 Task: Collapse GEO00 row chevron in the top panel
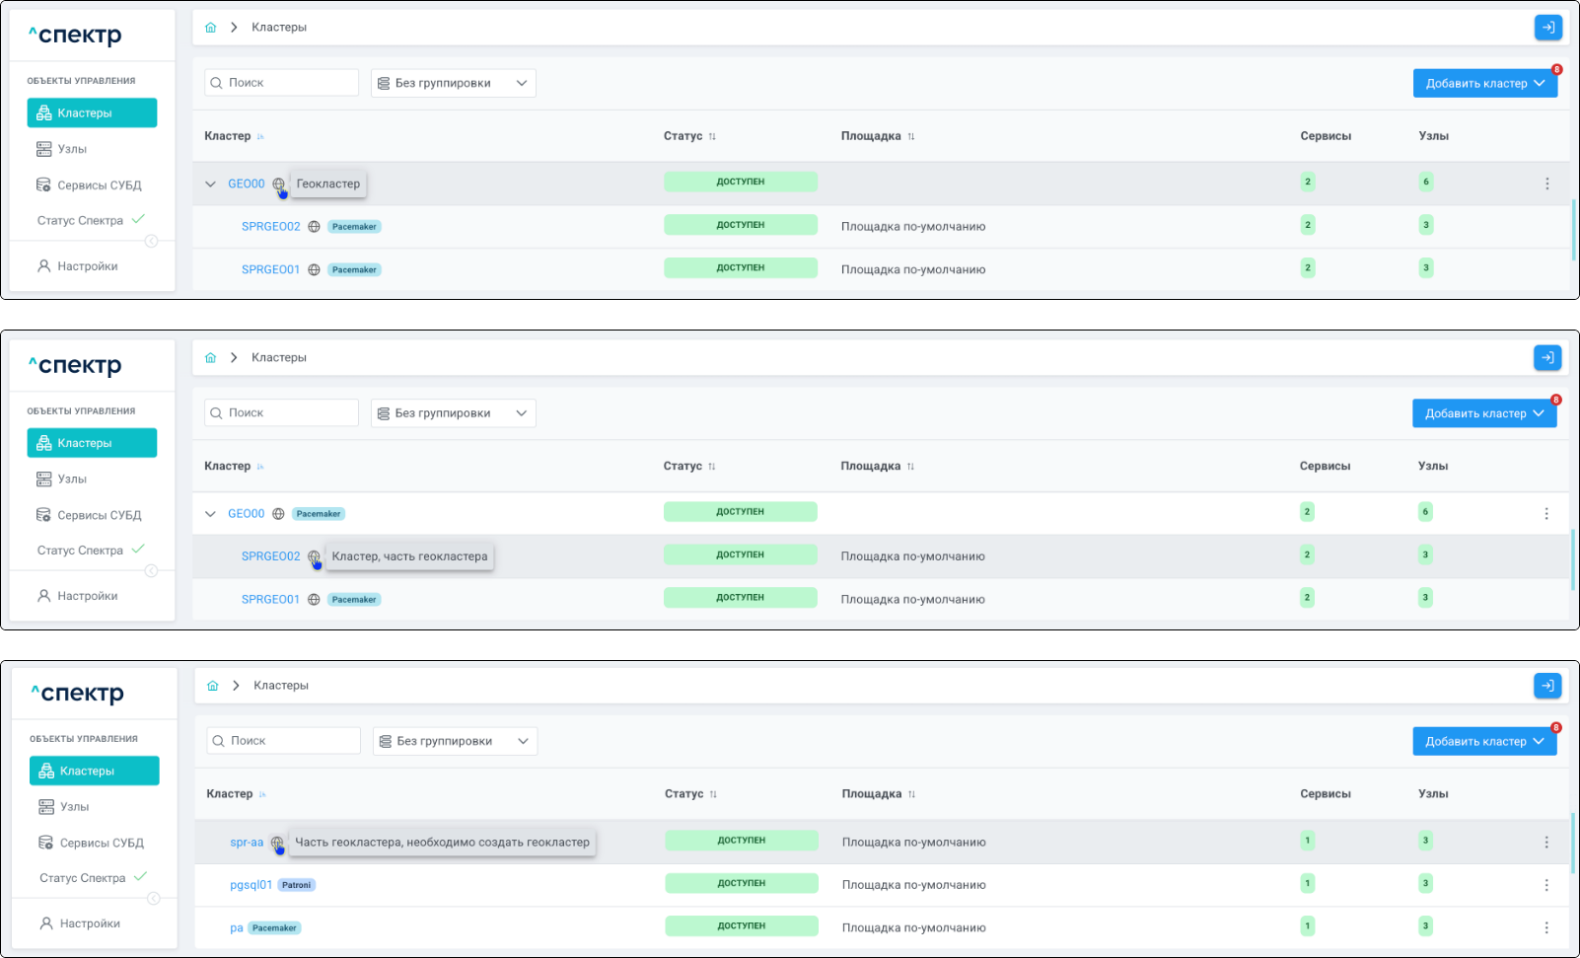(210, 184)
